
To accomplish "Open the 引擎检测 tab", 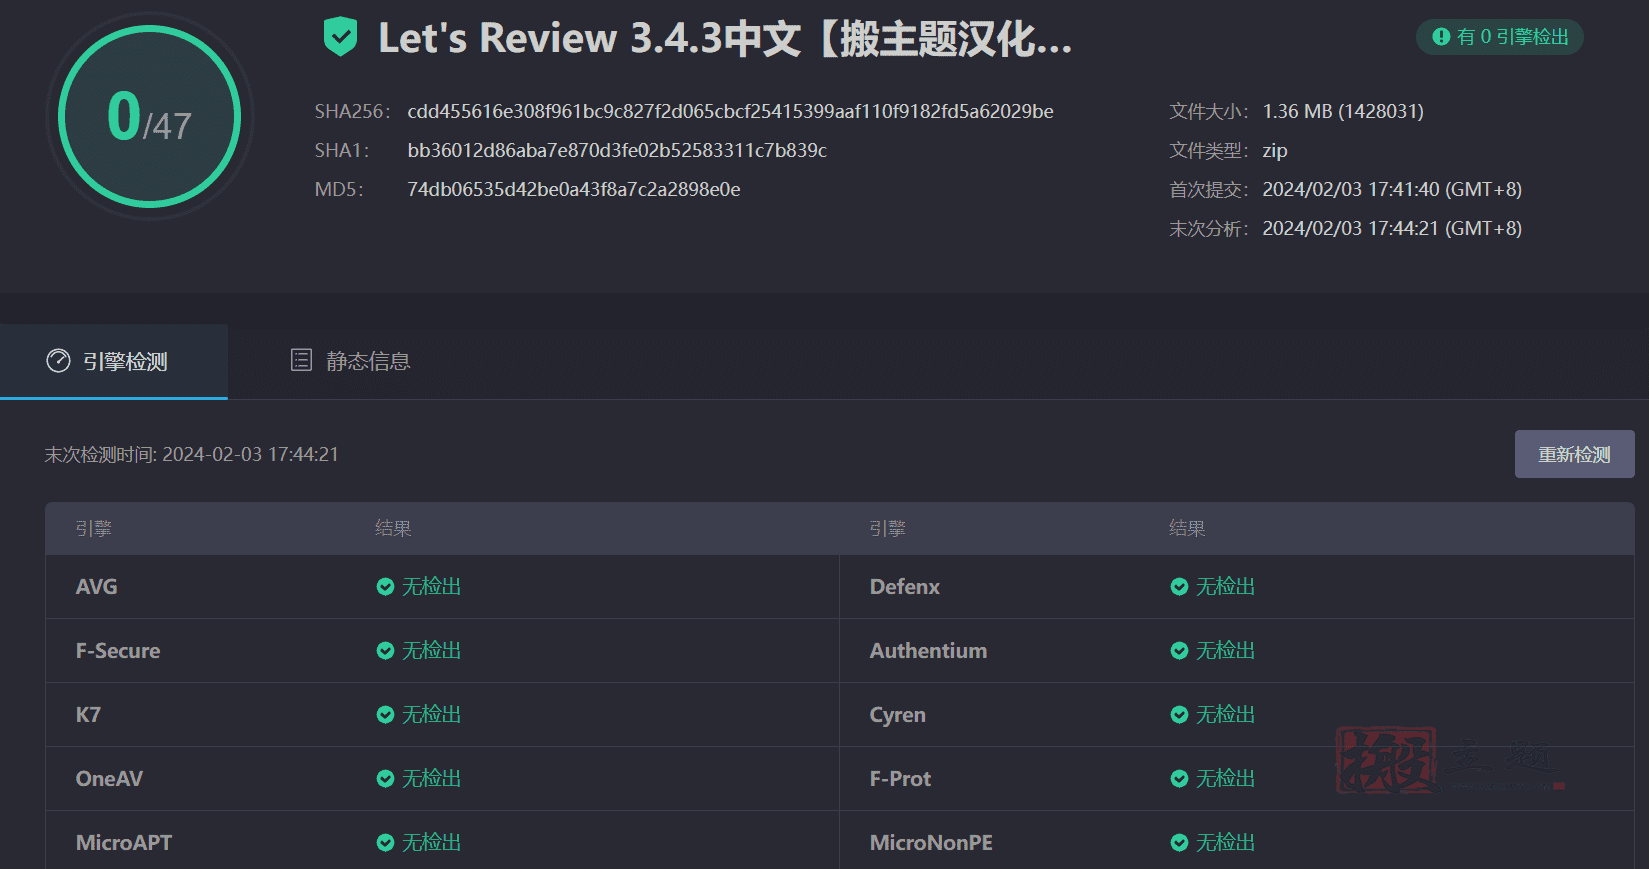I will pyautogui.click(x=114, y=361).
